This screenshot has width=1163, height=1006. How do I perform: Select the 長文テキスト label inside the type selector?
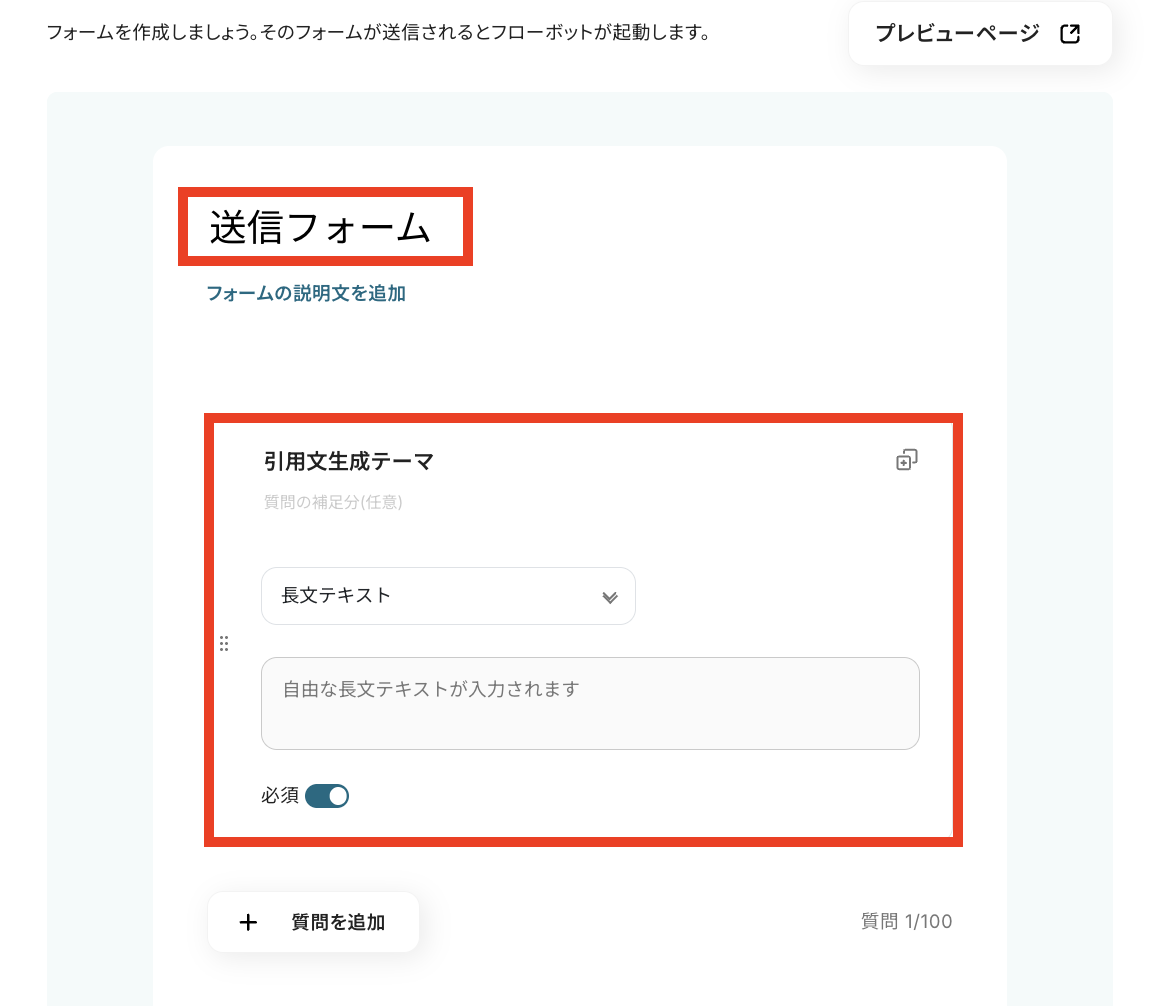[x=336, y=596]
